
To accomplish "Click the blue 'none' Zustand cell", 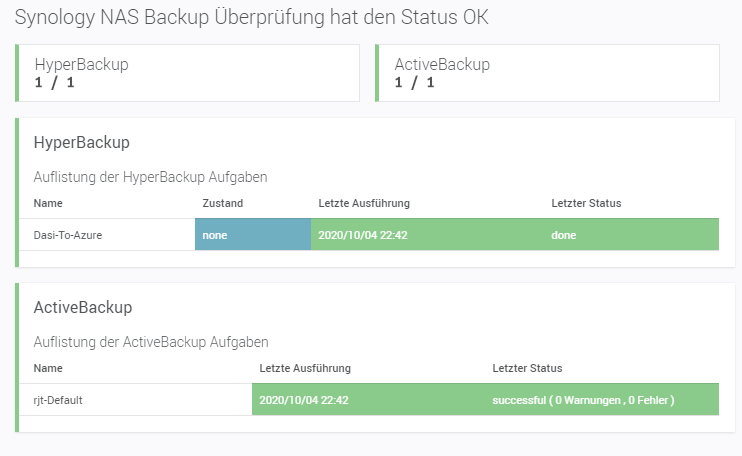I will pos(252,235).
